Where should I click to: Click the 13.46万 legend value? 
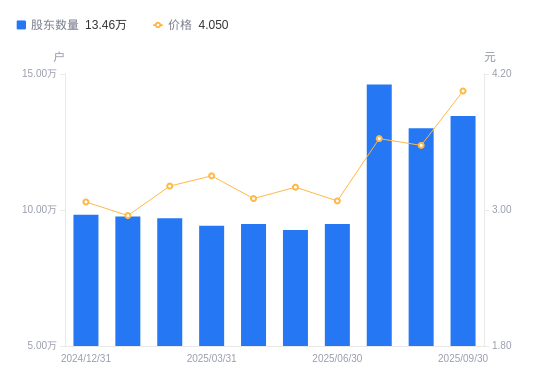pyautogui.click(x=106, y=25)
